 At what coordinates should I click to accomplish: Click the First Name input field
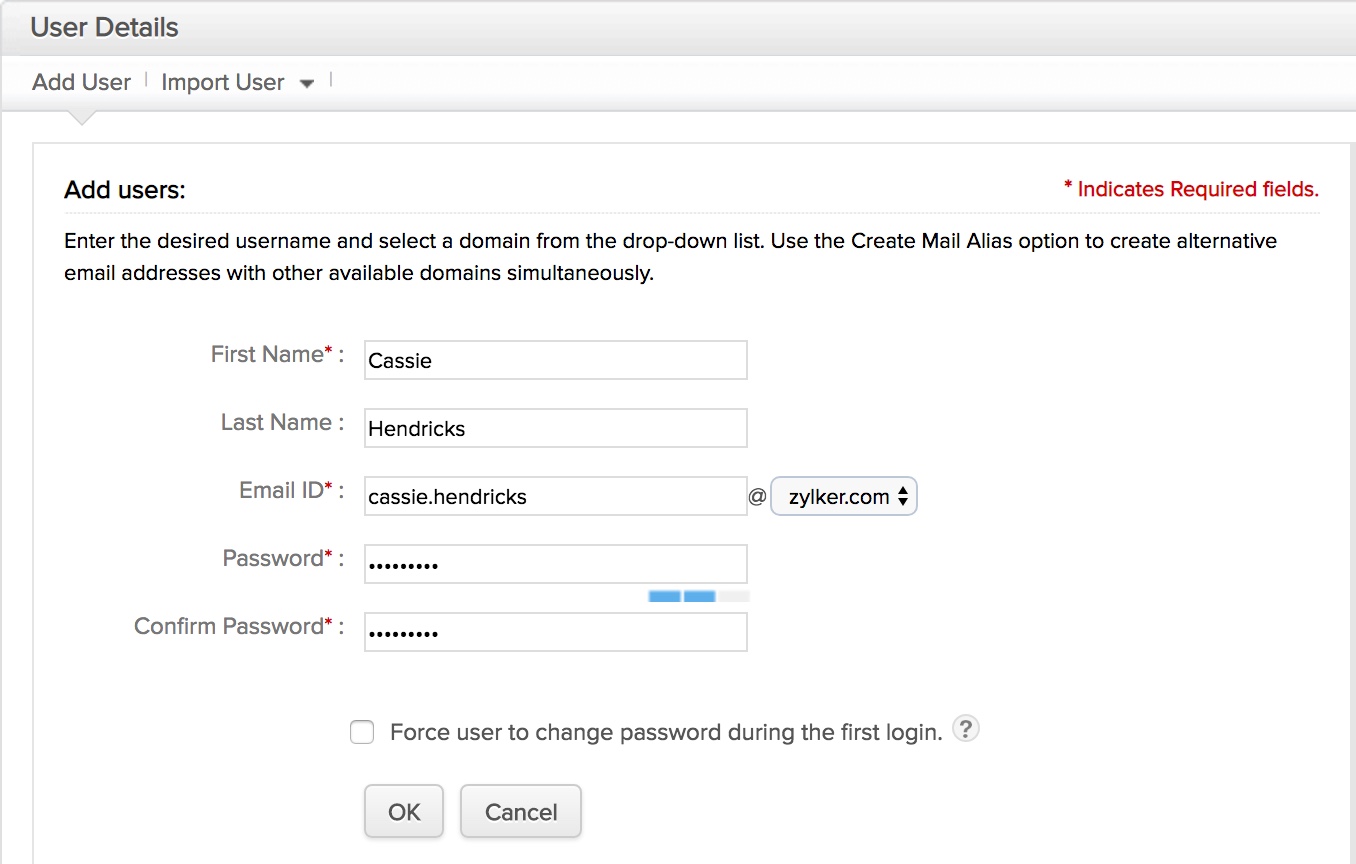(555, 360)
